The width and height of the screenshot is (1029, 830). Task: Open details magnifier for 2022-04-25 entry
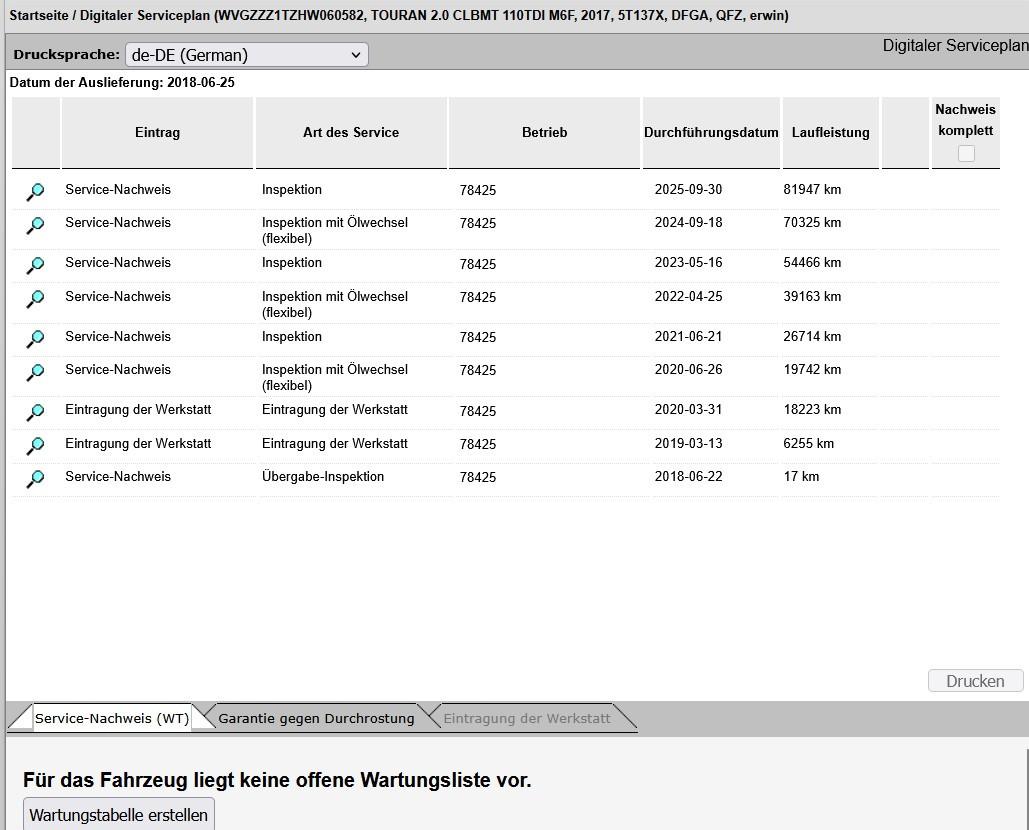pos(35,299)
